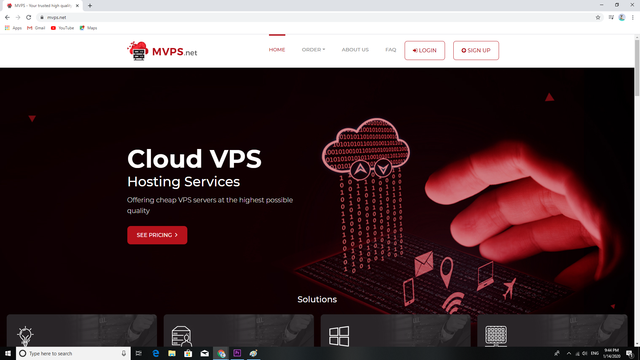Click the SIGN UP button

tap(476, 50)
